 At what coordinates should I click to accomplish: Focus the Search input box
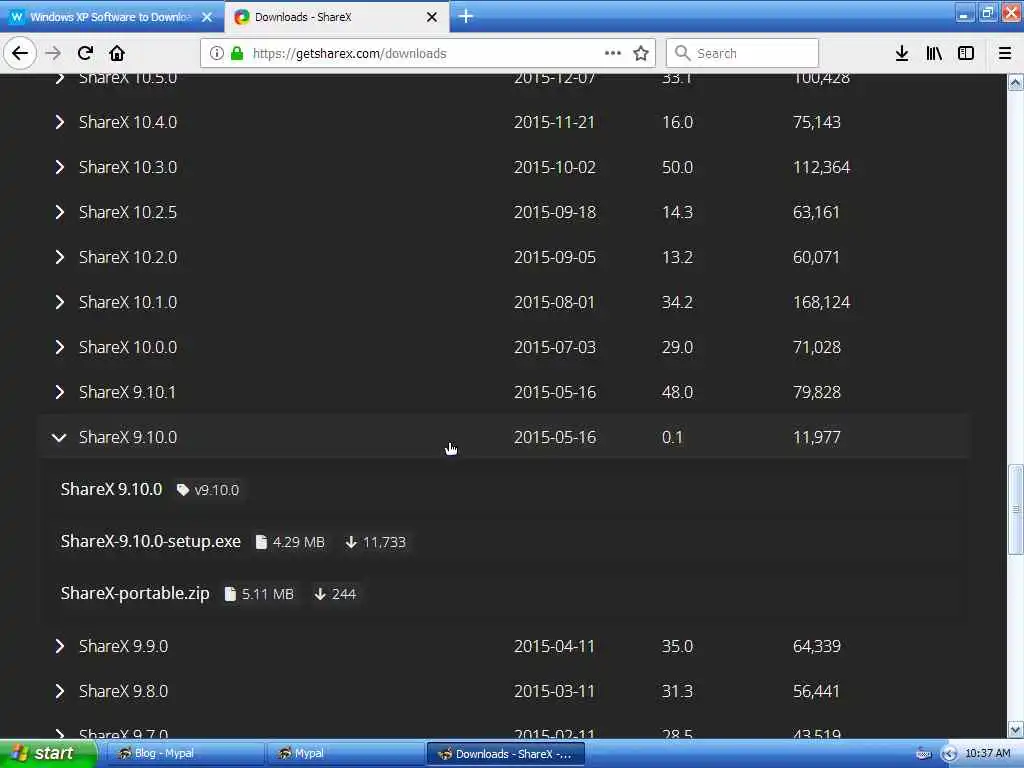(x=743, y=54)
